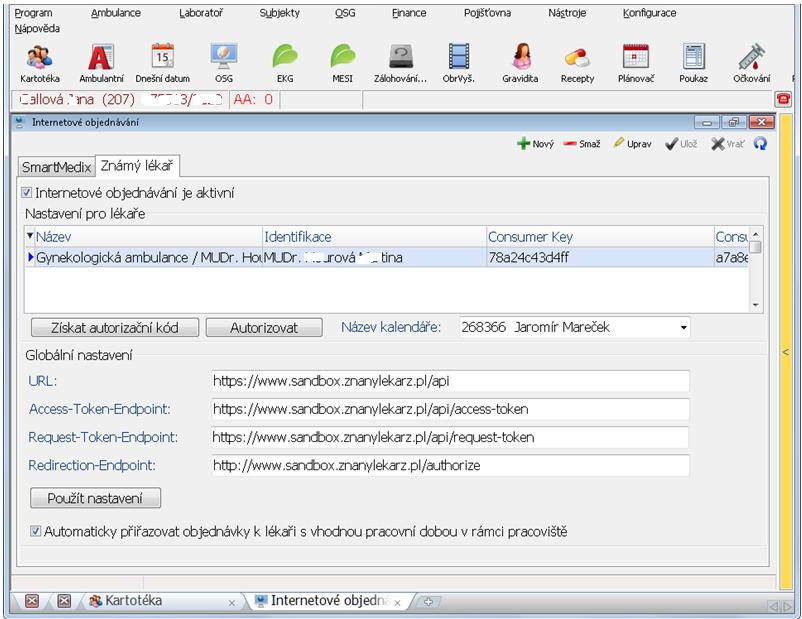Select the Známý lékař tab
Image resolution: width=802 pixels, height=619 pixels.
[137, 165]
